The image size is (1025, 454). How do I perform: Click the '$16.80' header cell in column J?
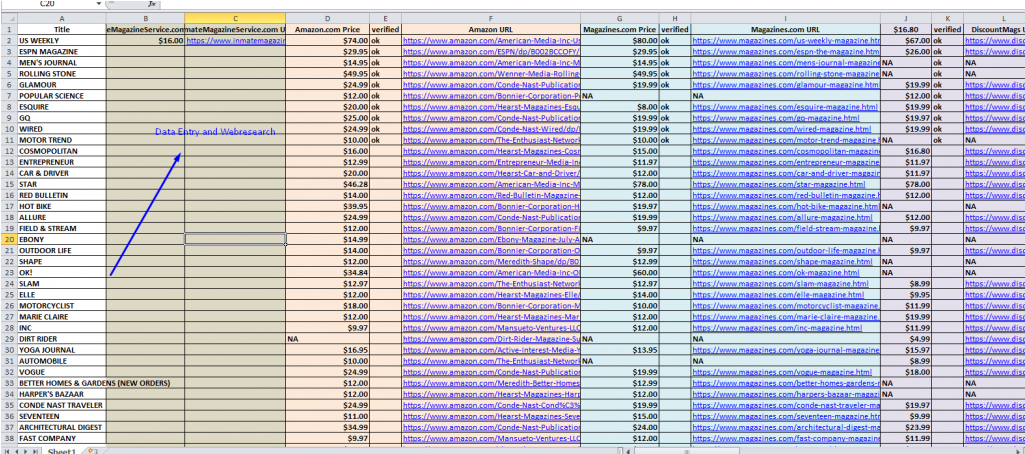[906, 29]
